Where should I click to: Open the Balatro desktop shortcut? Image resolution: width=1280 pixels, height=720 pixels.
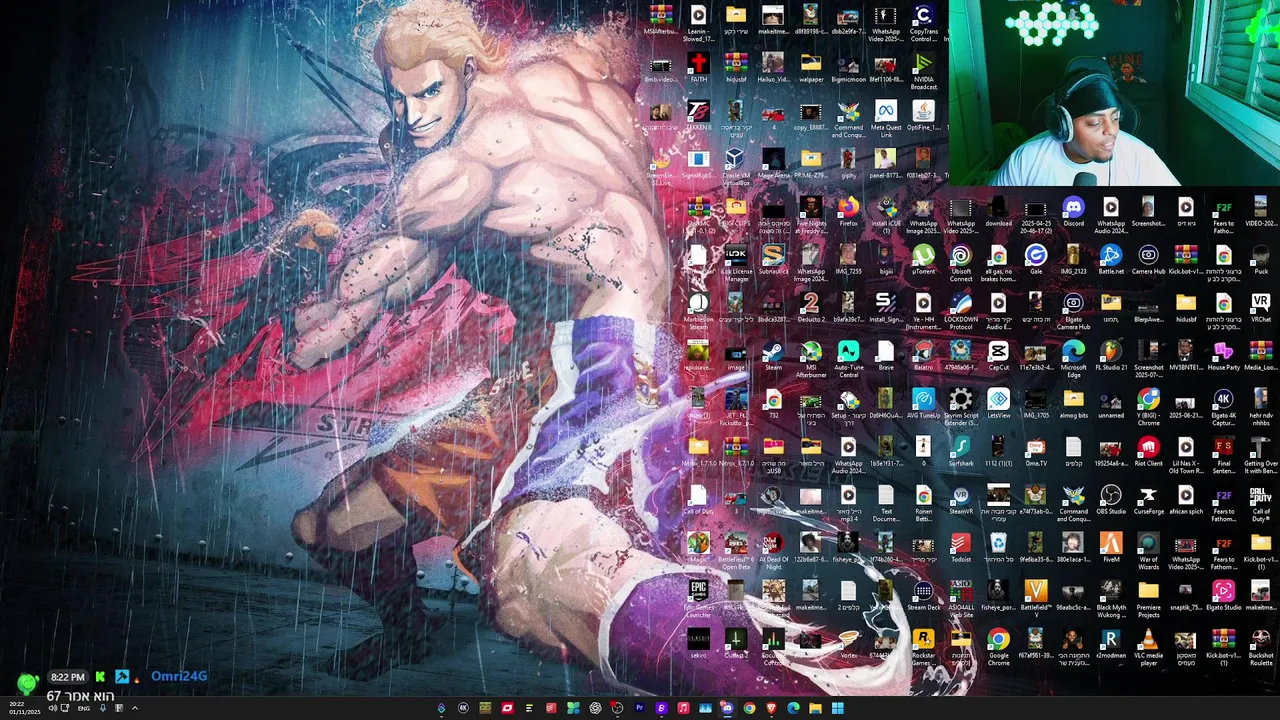click(x=923, y=357)
